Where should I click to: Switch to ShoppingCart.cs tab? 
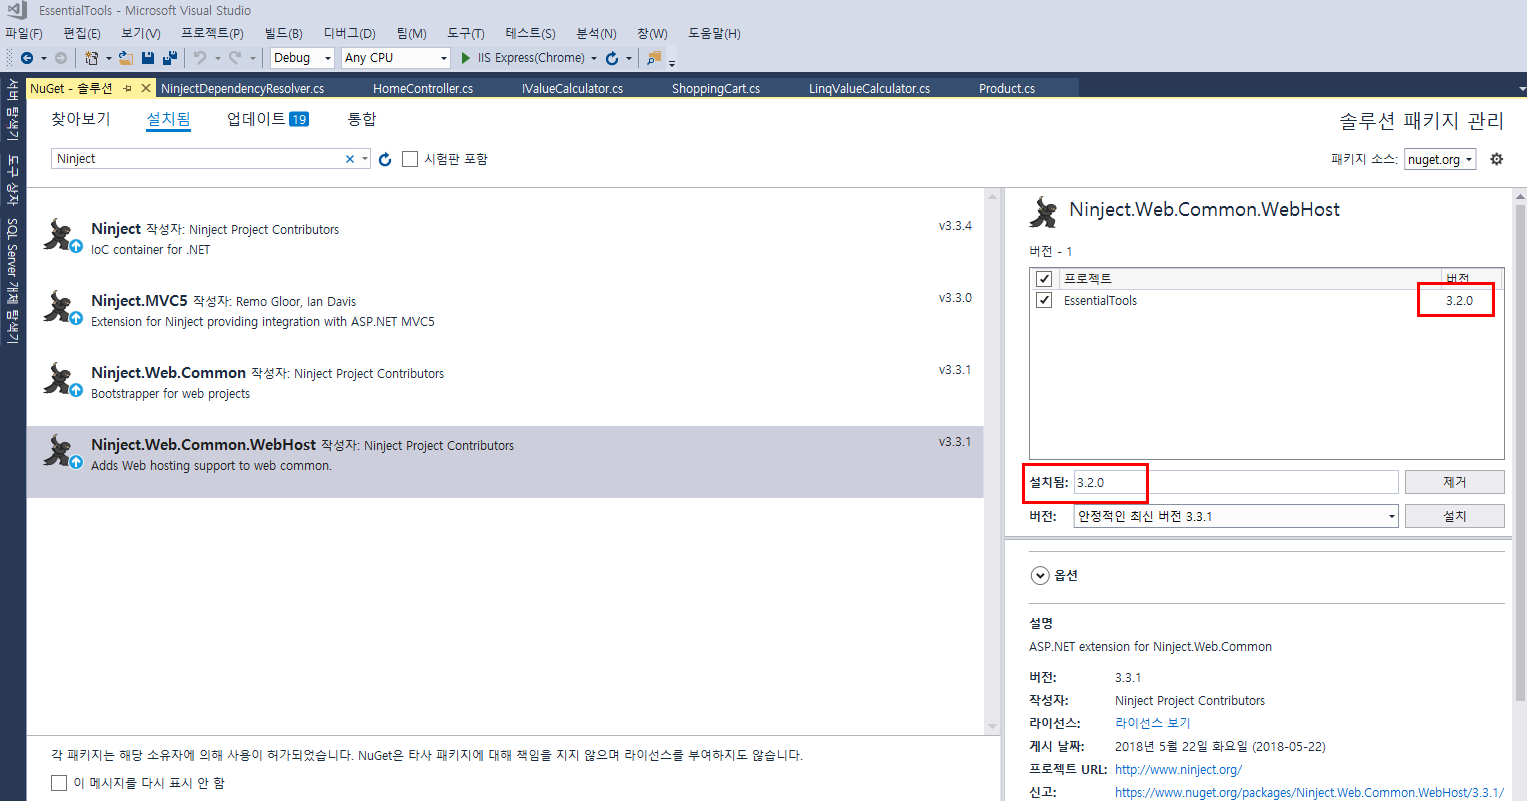(716, 88)
